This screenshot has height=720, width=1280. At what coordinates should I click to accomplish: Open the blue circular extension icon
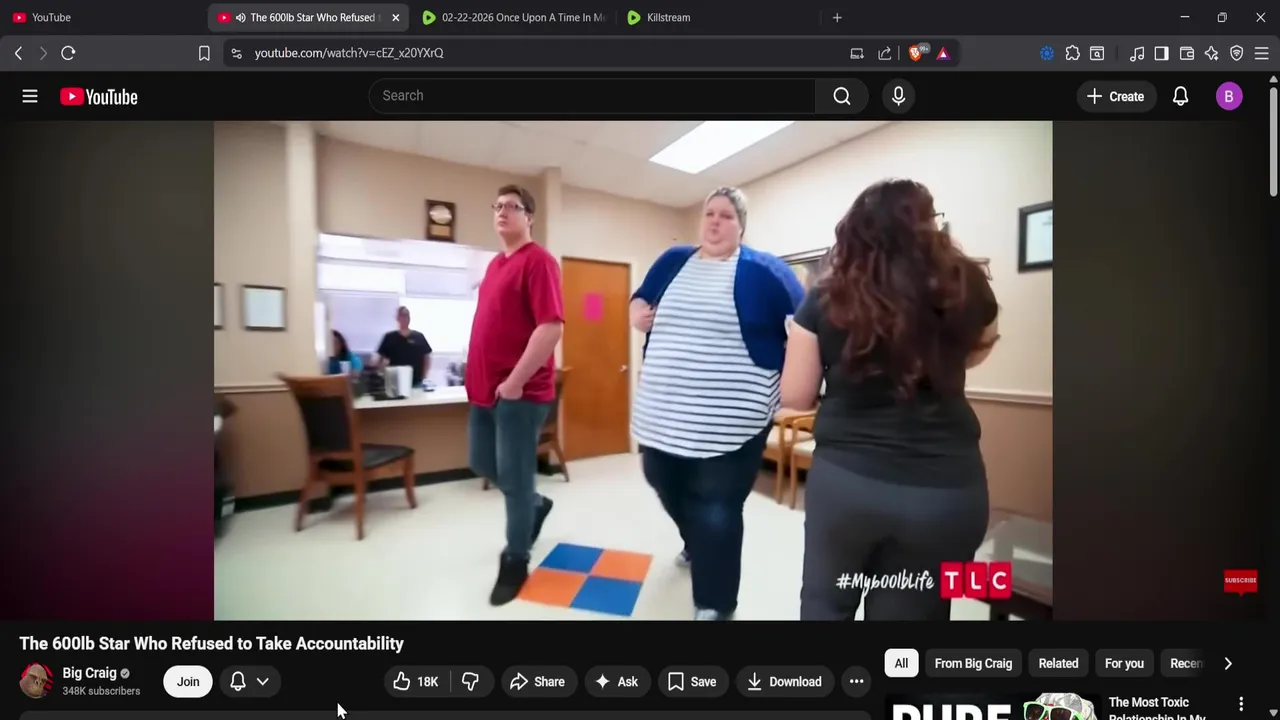coord(1047,53)
